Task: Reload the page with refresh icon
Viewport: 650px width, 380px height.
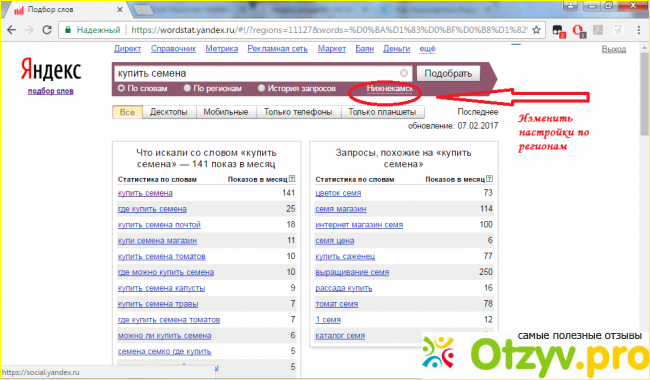Action: pos(47,30)
